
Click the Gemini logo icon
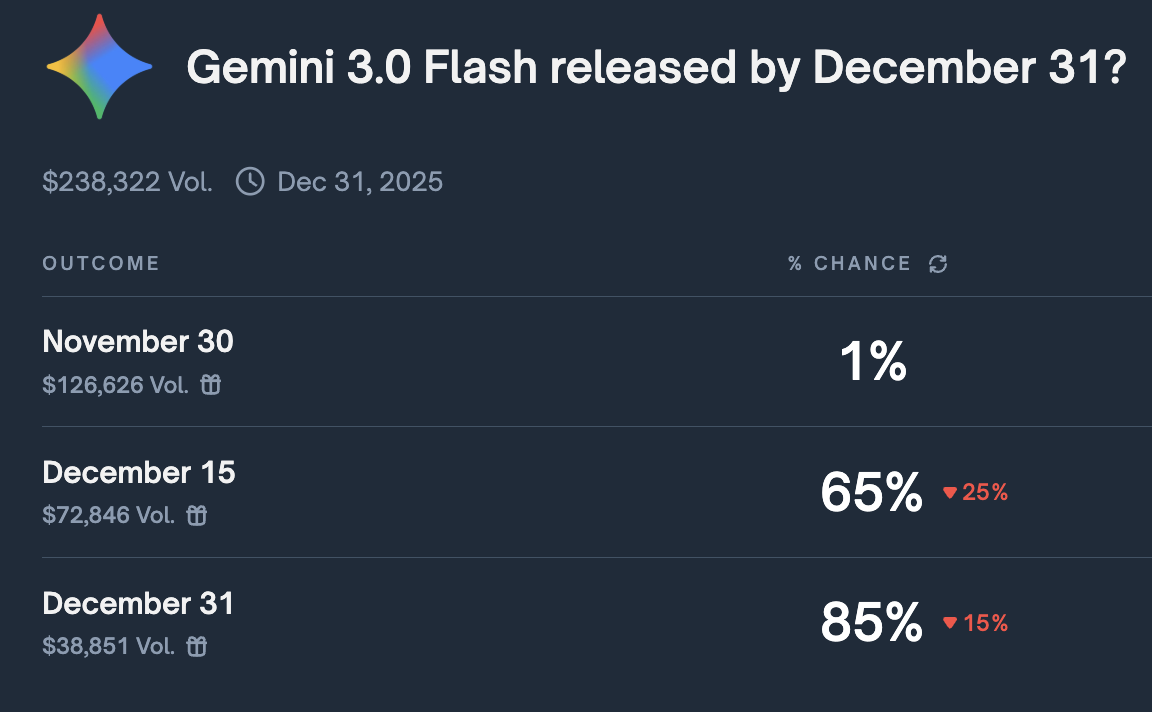[99, 68]
